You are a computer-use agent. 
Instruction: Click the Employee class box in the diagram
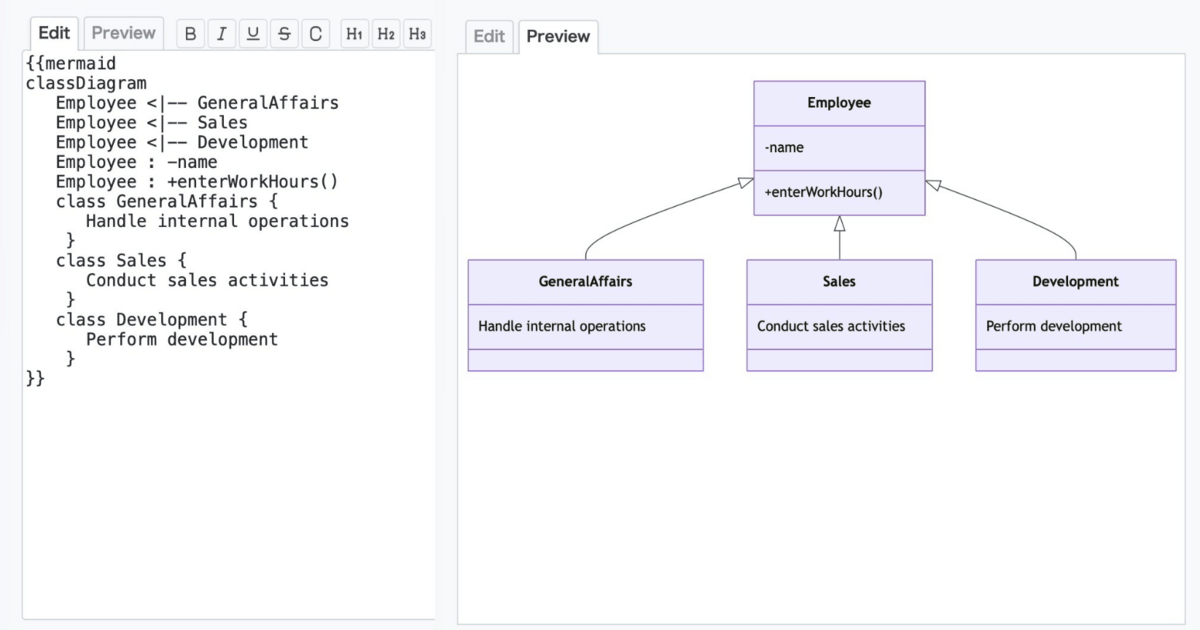click(839, 103)
